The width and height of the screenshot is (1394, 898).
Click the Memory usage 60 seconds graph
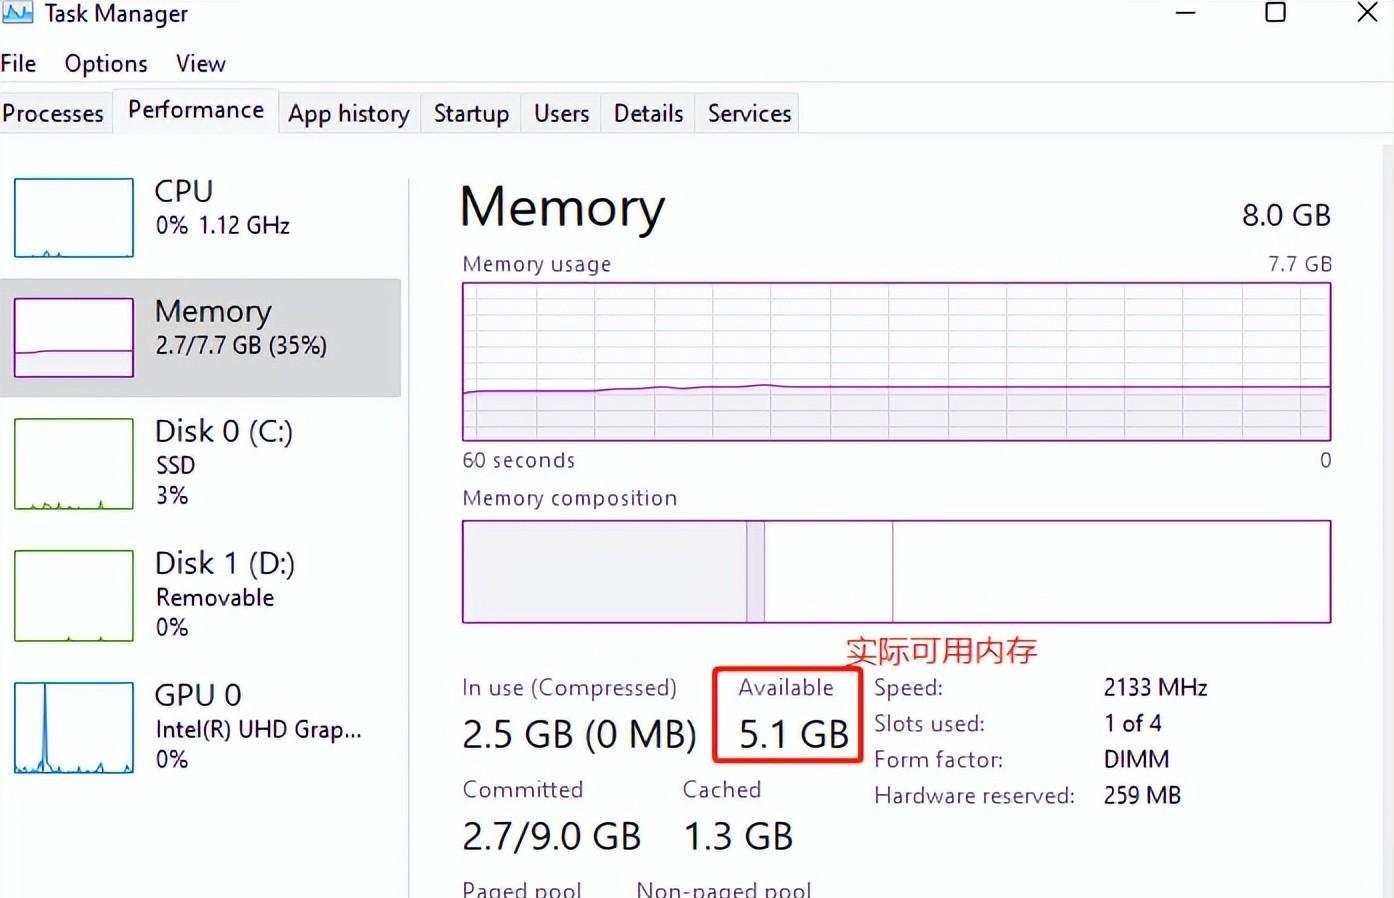tap(896, 361)
